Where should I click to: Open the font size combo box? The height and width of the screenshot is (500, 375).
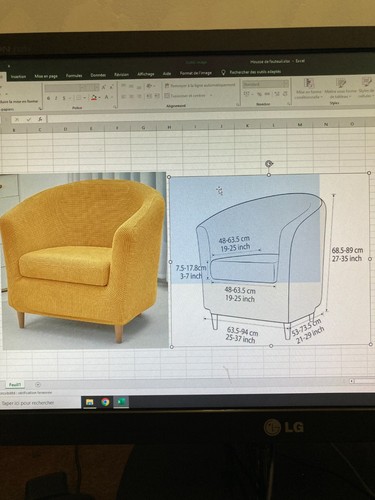click(92, 87)
